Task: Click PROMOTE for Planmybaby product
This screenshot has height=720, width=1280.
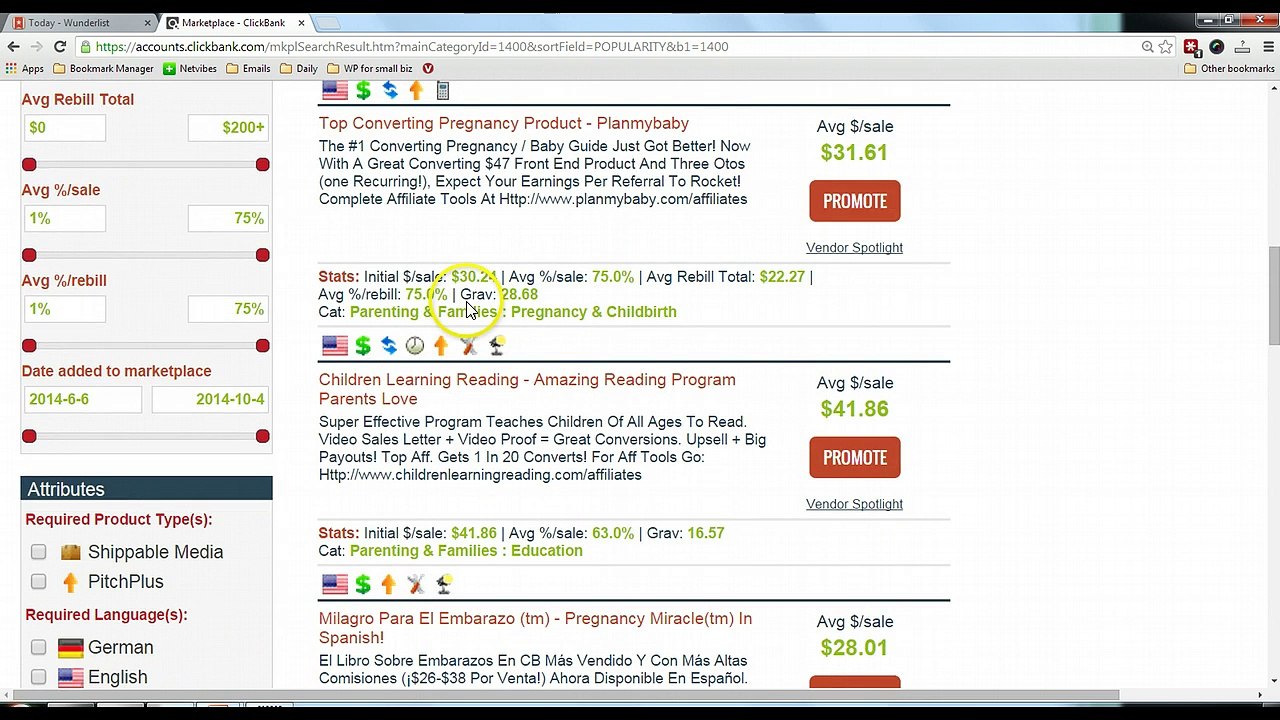Action: pyautogui.click(x=855, y=201)
